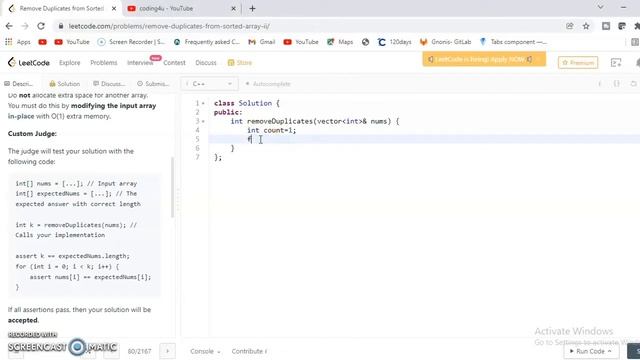Open the Interview menu item
Image resolution: width=640 pixels, height=360 pixels.
pos(140,62)
